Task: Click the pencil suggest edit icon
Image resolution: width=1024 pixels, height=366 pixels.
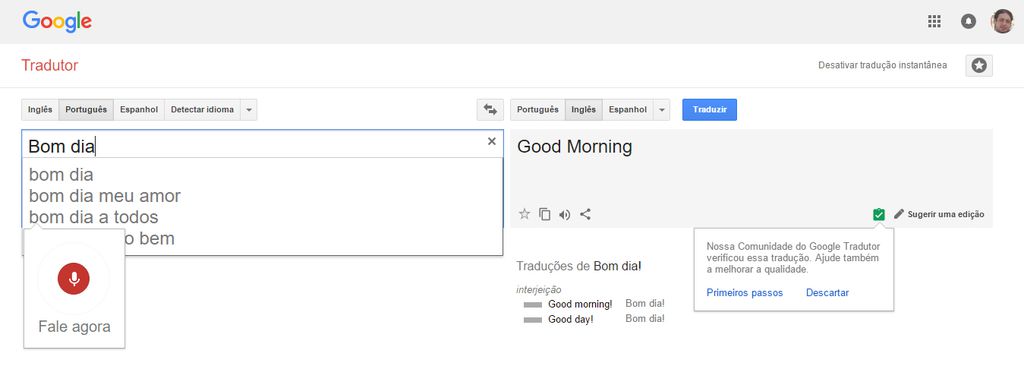Action: 899,214
